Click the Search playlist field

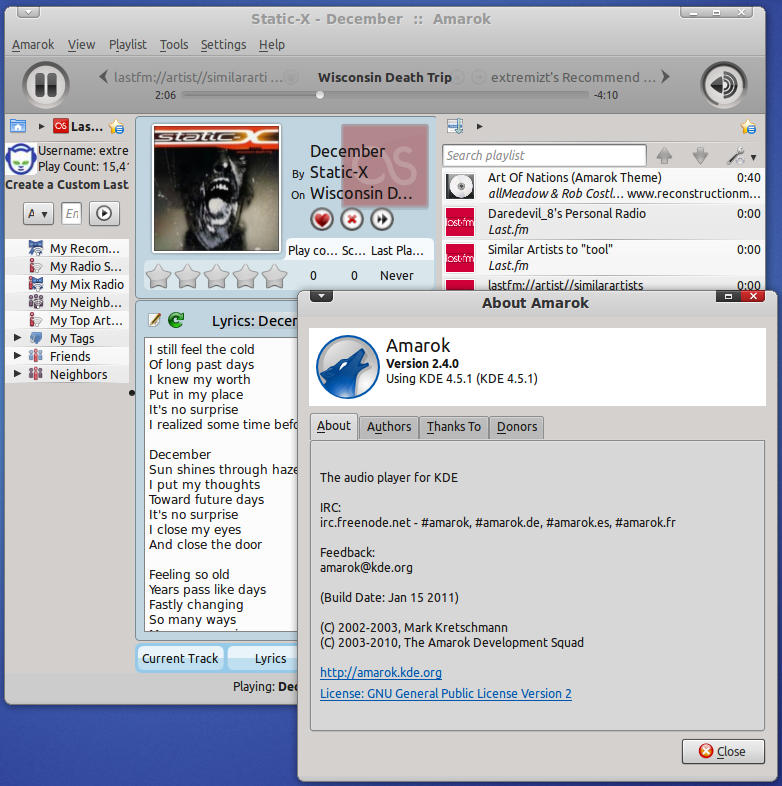coord(544,155)
